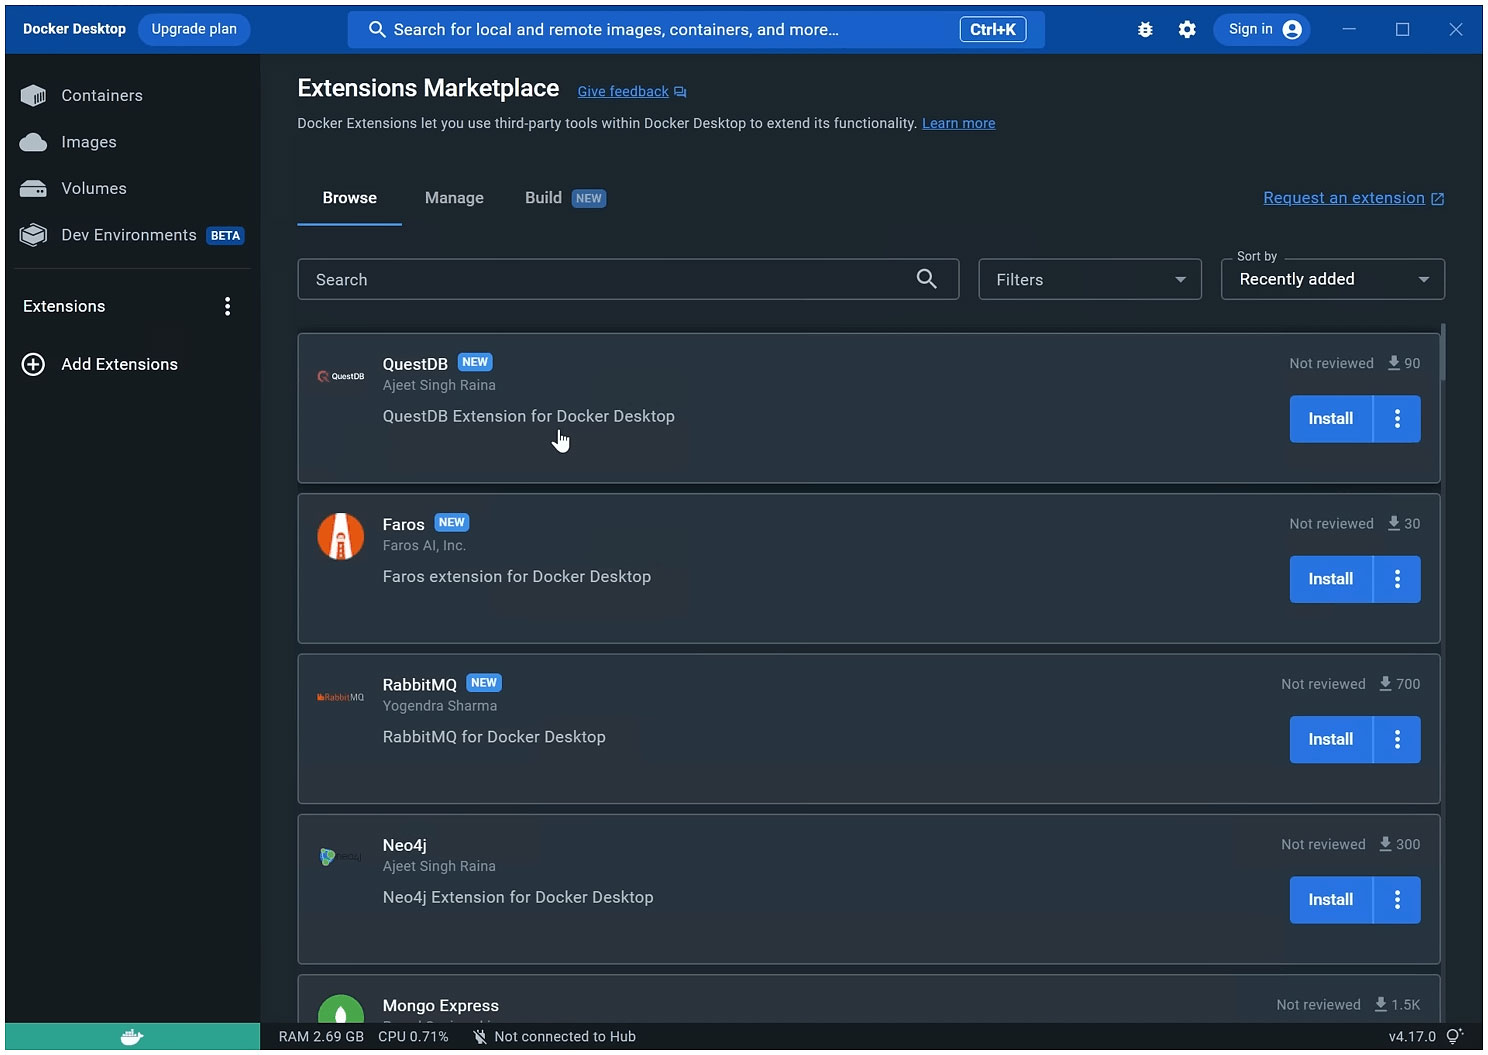Install the Faros extension
The width and height of the screenshot is (1488, 1055).
1331,579
